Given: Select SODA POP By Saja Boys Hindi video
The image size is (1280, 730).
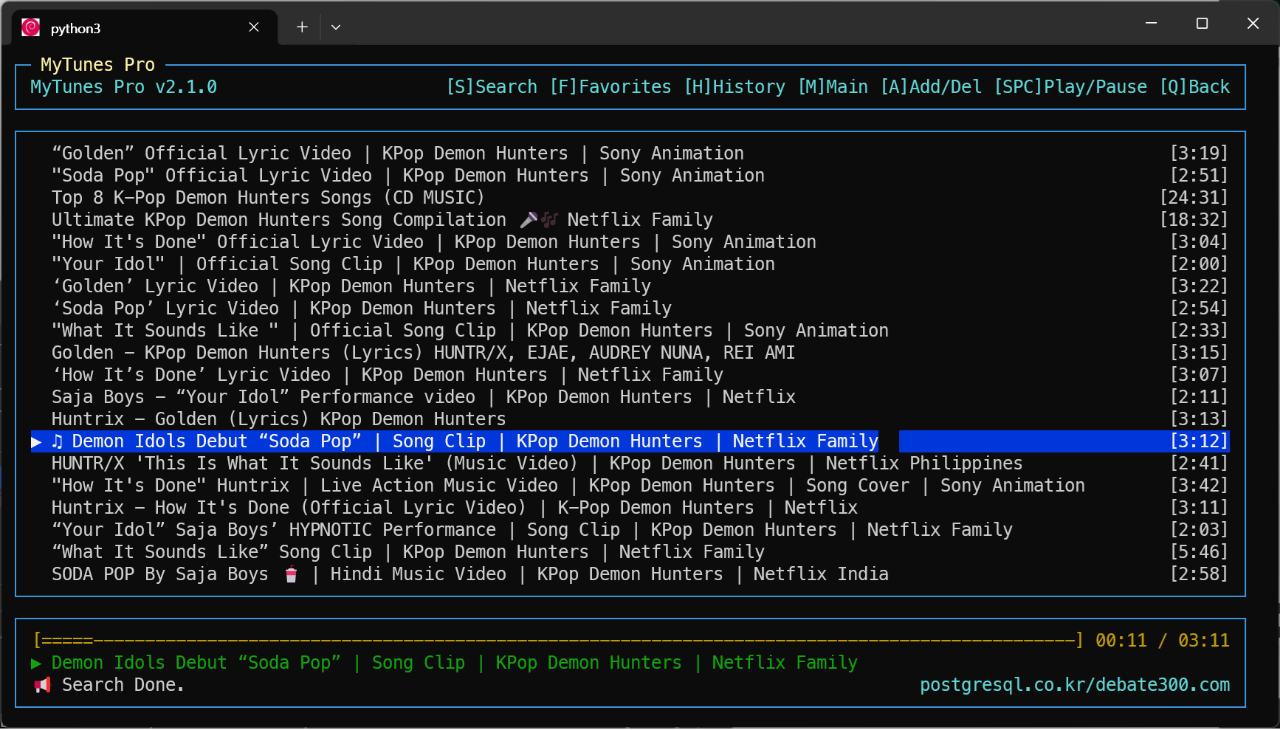Looking at the screenshot, I should click(x=470, y=574).
